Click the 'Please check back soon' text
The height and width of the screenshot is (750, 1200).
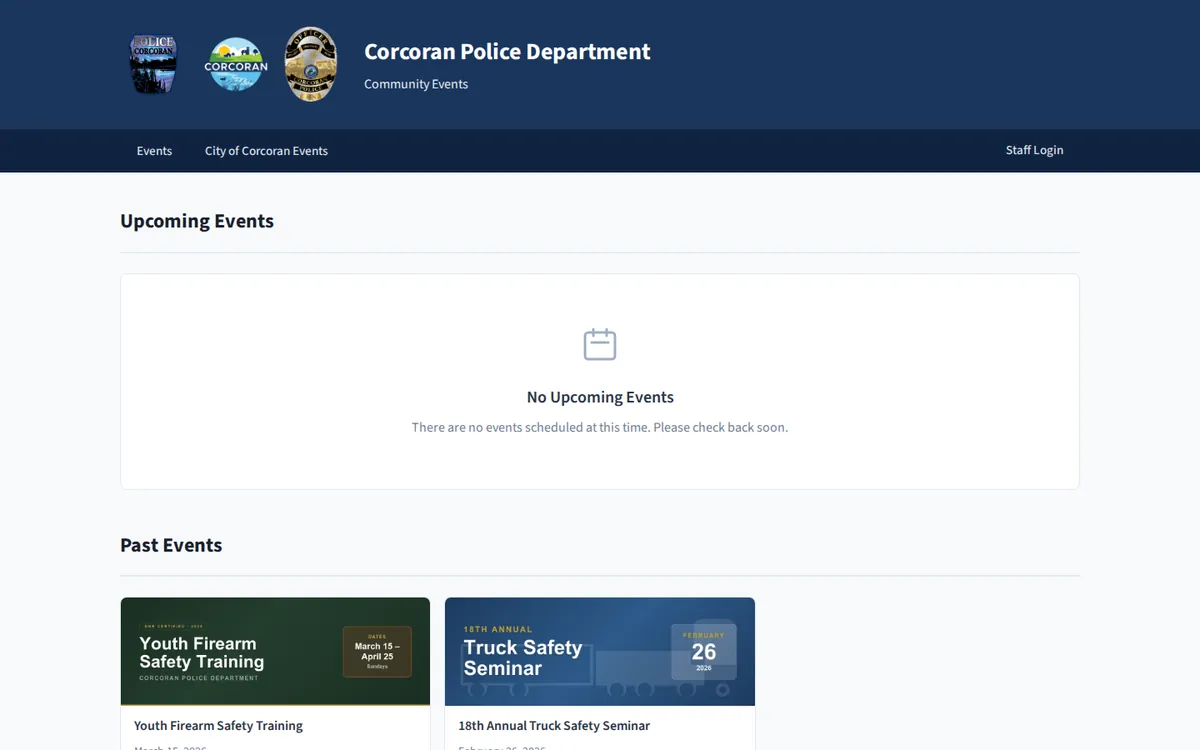click(720, 427)
